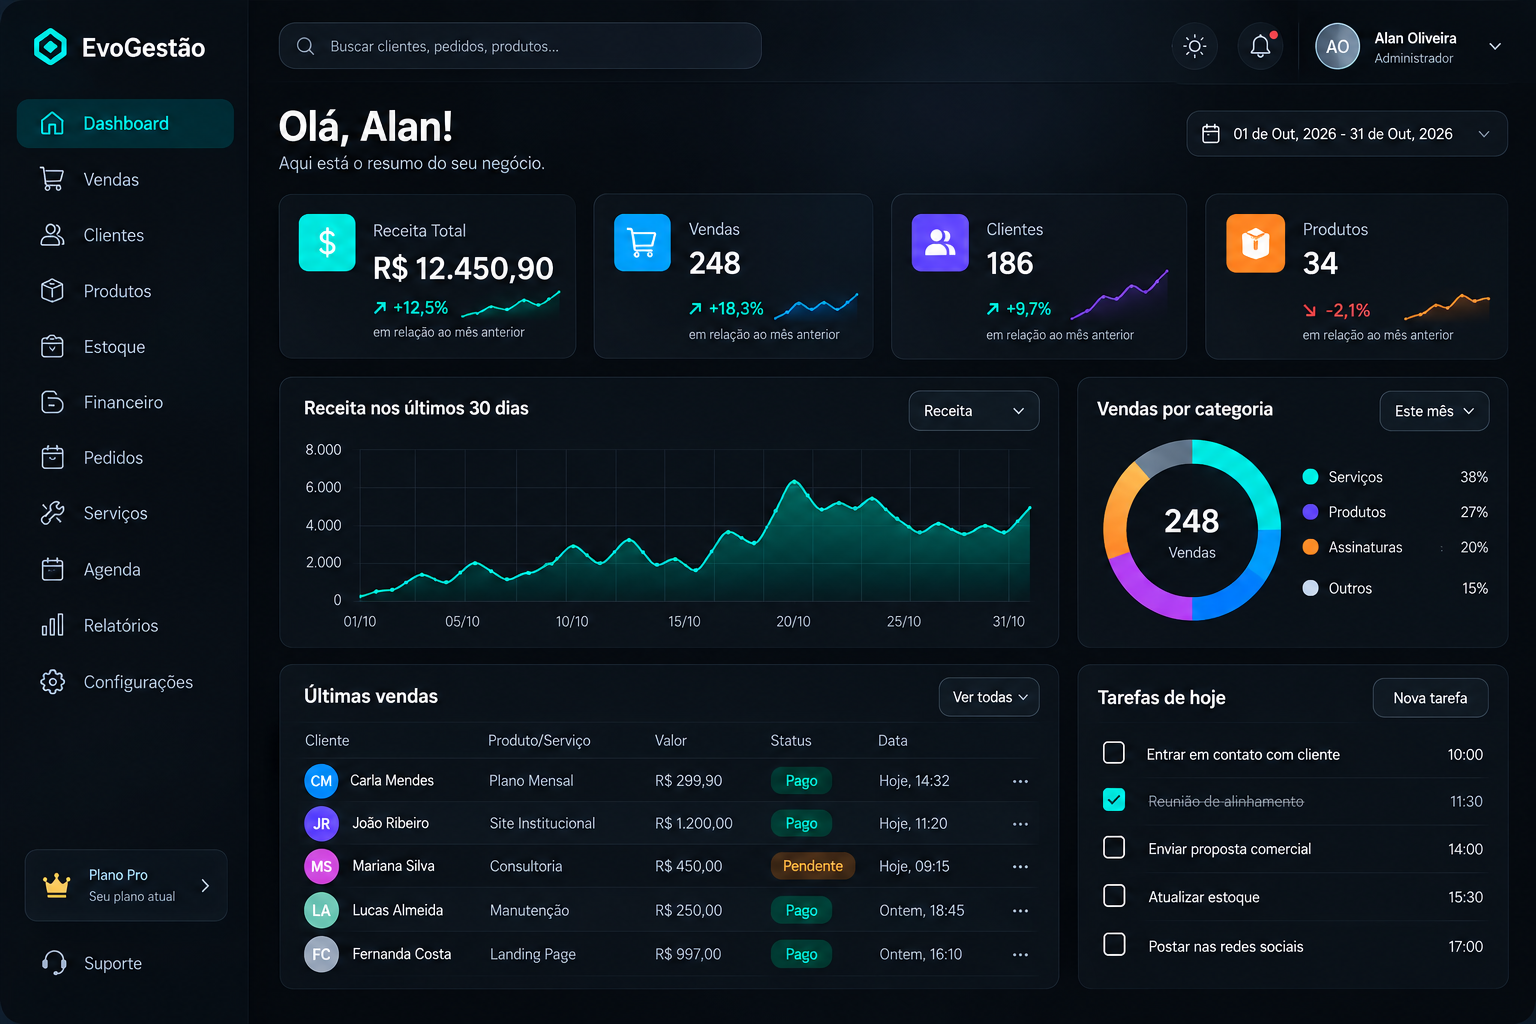The image size is (1536, 1024).
Task: Open actions menu for Lucas Almeida sale
Action: coord(1020,911)
